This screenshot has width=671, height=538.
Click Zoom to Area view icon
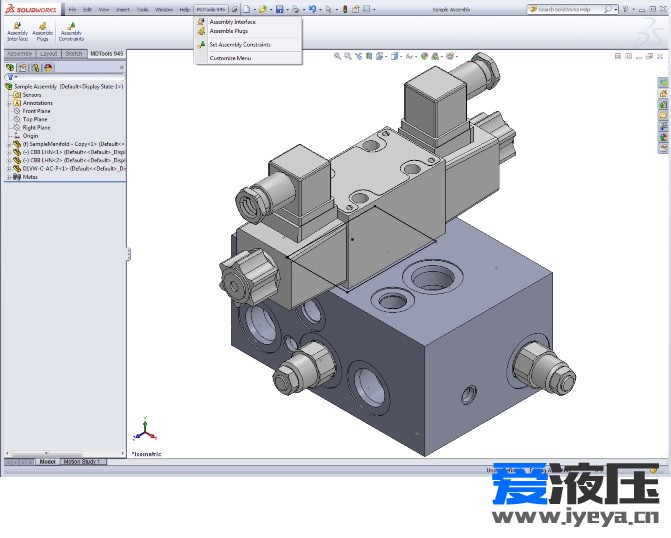(348, 56)
